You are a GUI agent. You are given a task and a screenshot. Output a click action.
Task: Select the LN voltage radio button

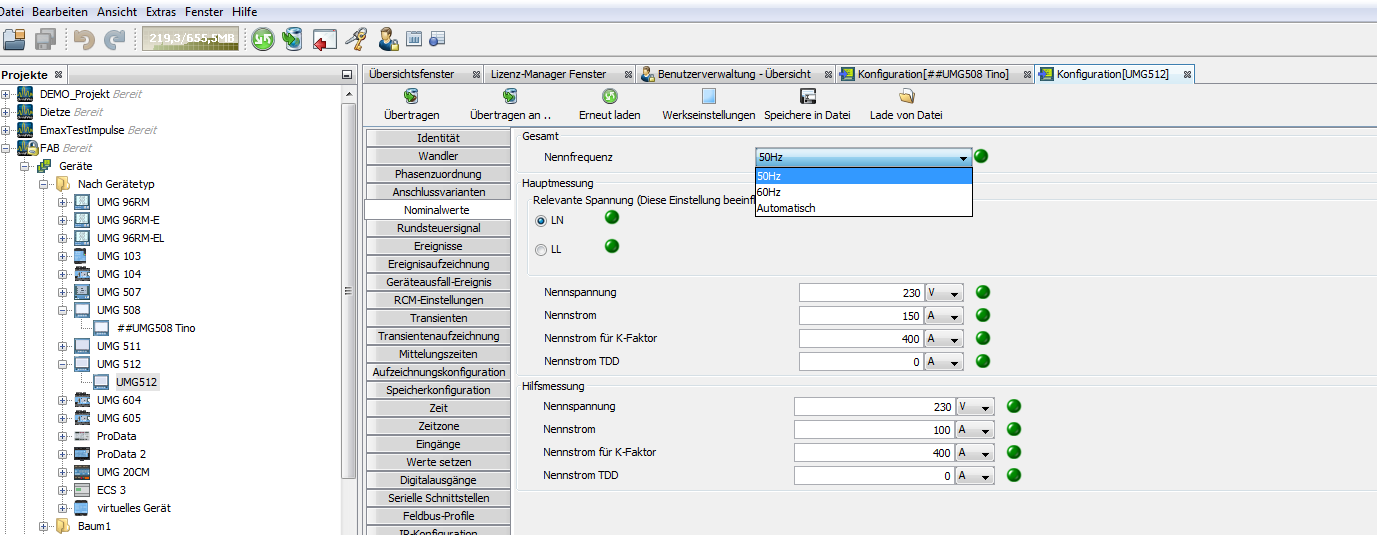[542, 220]
